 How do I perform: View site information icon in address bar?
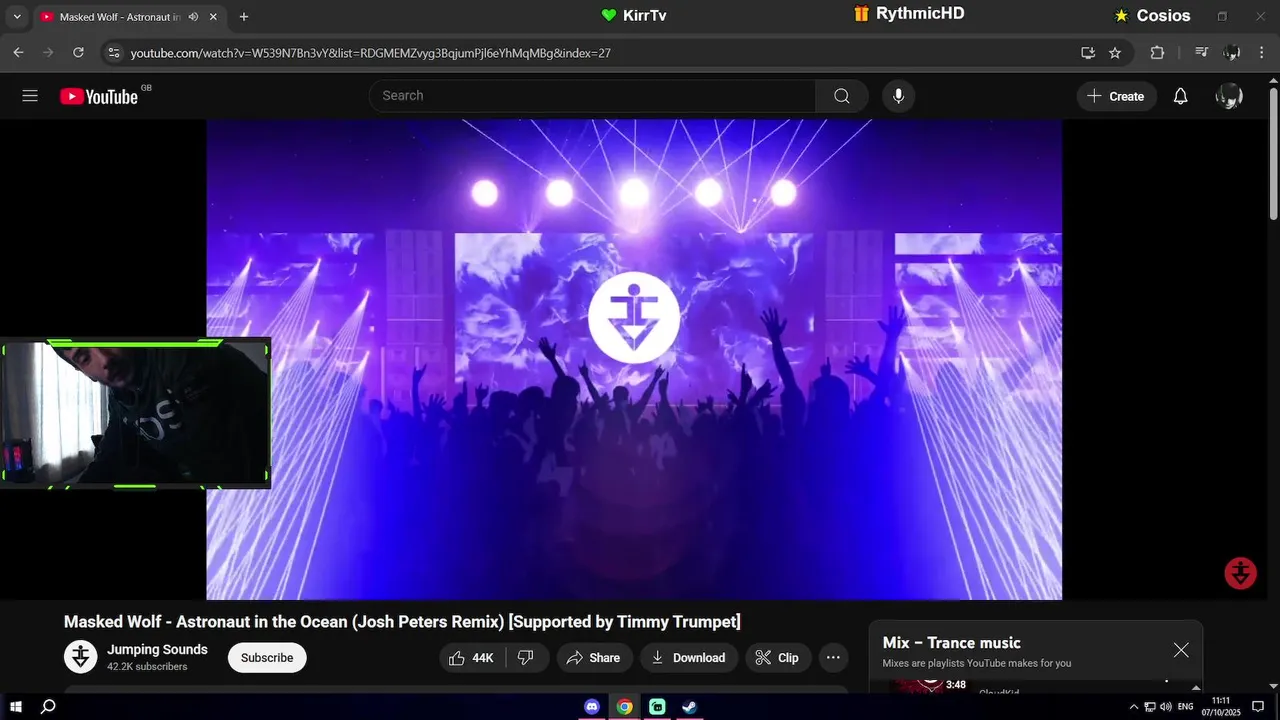(x=113, y=53)
